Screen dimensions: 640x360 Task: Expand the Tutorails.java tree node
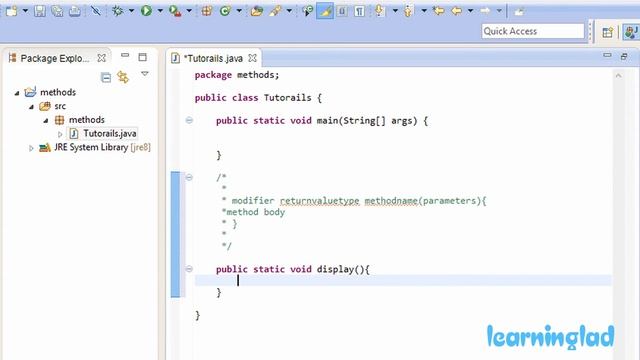click(x=60, y=134)
